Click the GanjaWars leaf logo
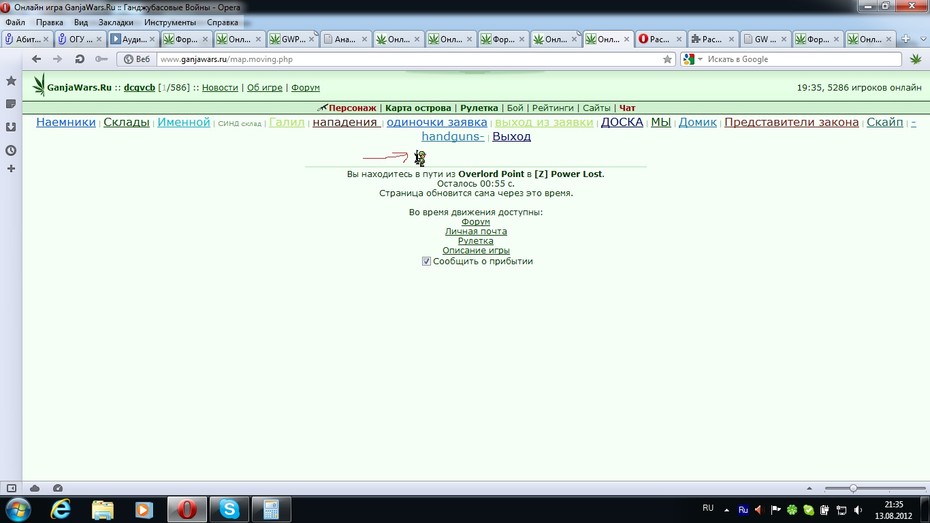This screenshot has width=930, height=523. point(39,86)
